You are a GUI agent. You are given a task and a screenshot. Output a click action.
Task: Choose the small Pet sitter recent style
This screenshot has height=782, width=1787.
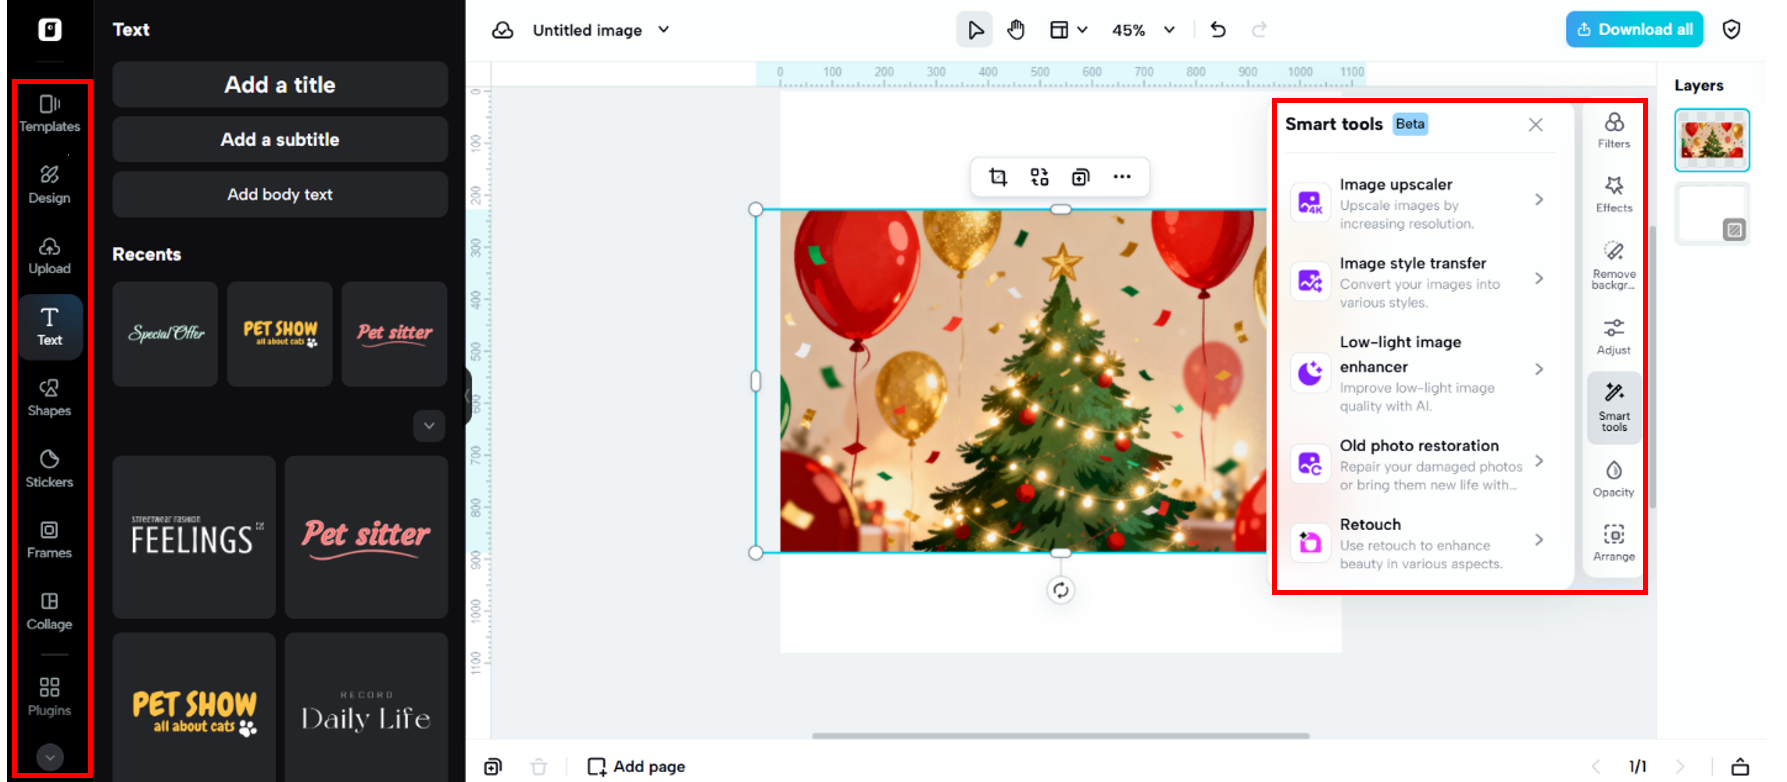[x=394, y=334]
